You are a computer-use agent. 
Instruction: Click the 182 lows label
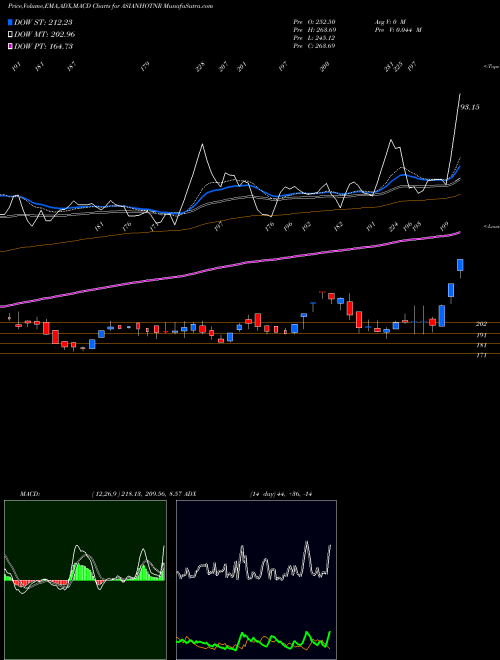point(338,227)
